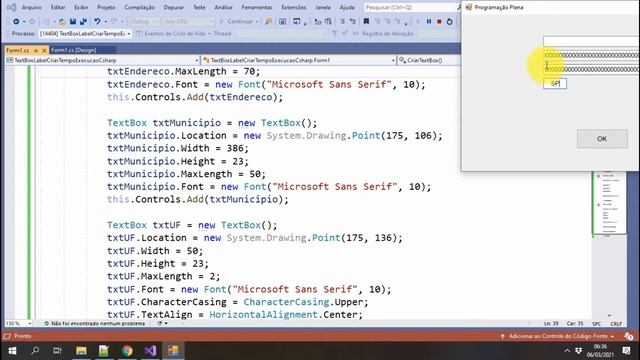Click the CRLF line ending indicator
Viewport: 640px width, 360px height.
pos(616,324)
